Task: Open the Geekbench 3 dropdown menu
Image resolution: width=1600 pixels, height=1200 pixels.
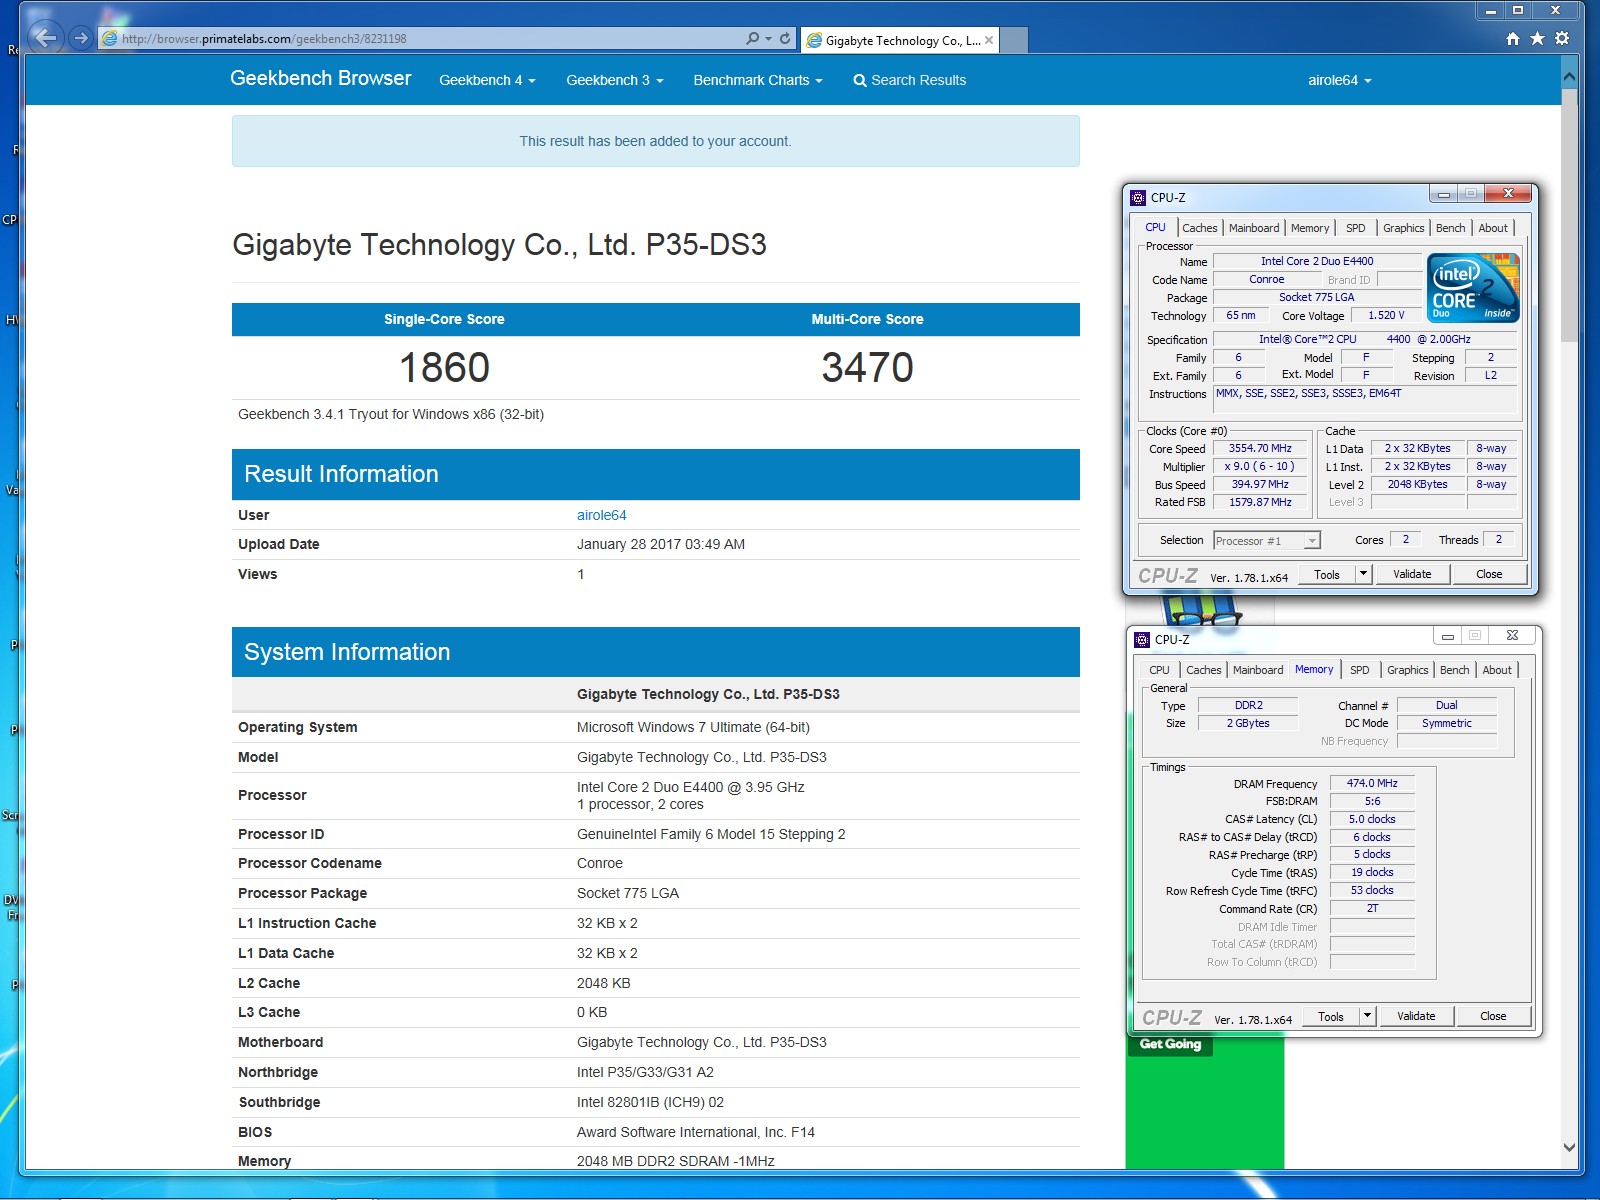Action: pos(614,80)
